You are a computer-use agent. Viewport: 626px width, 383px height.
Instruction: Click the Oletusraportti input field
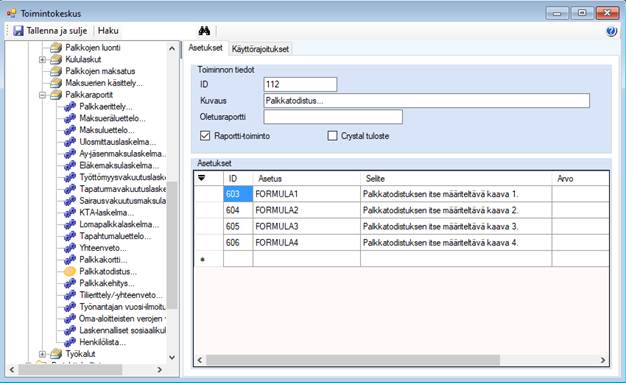(333, 117)
